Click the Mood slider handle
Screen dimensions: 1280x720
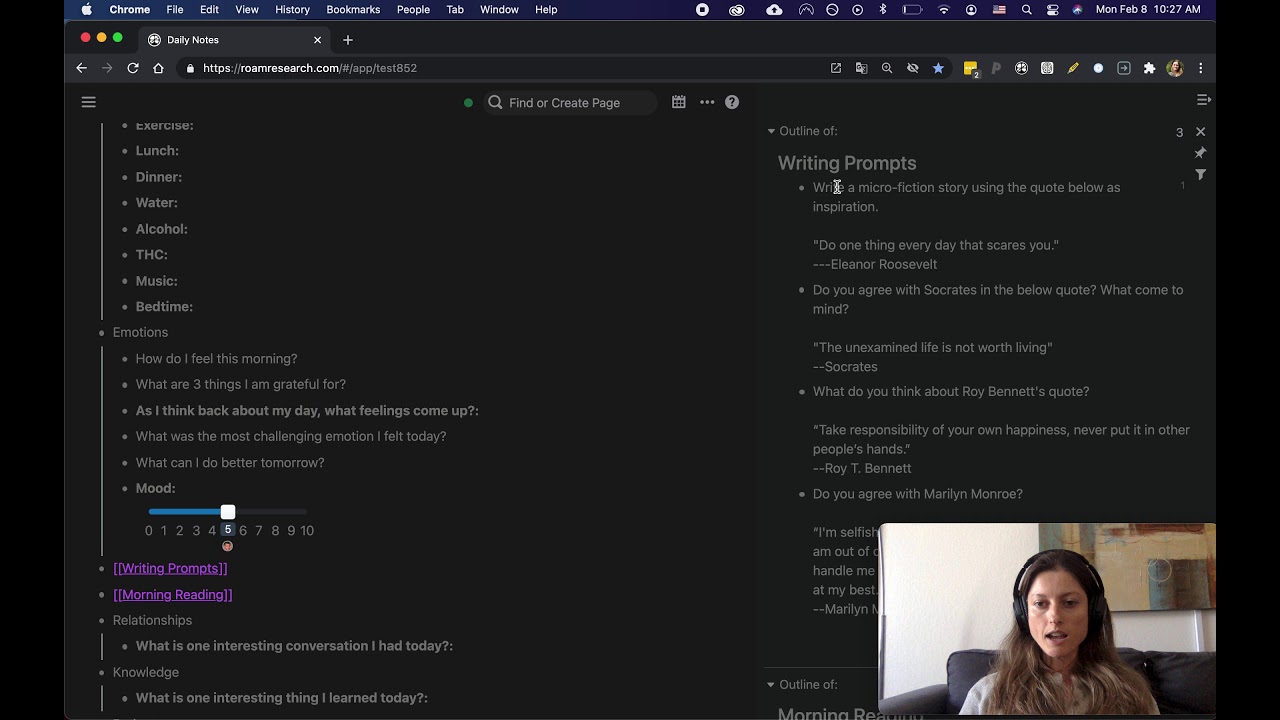coord(228,512)
